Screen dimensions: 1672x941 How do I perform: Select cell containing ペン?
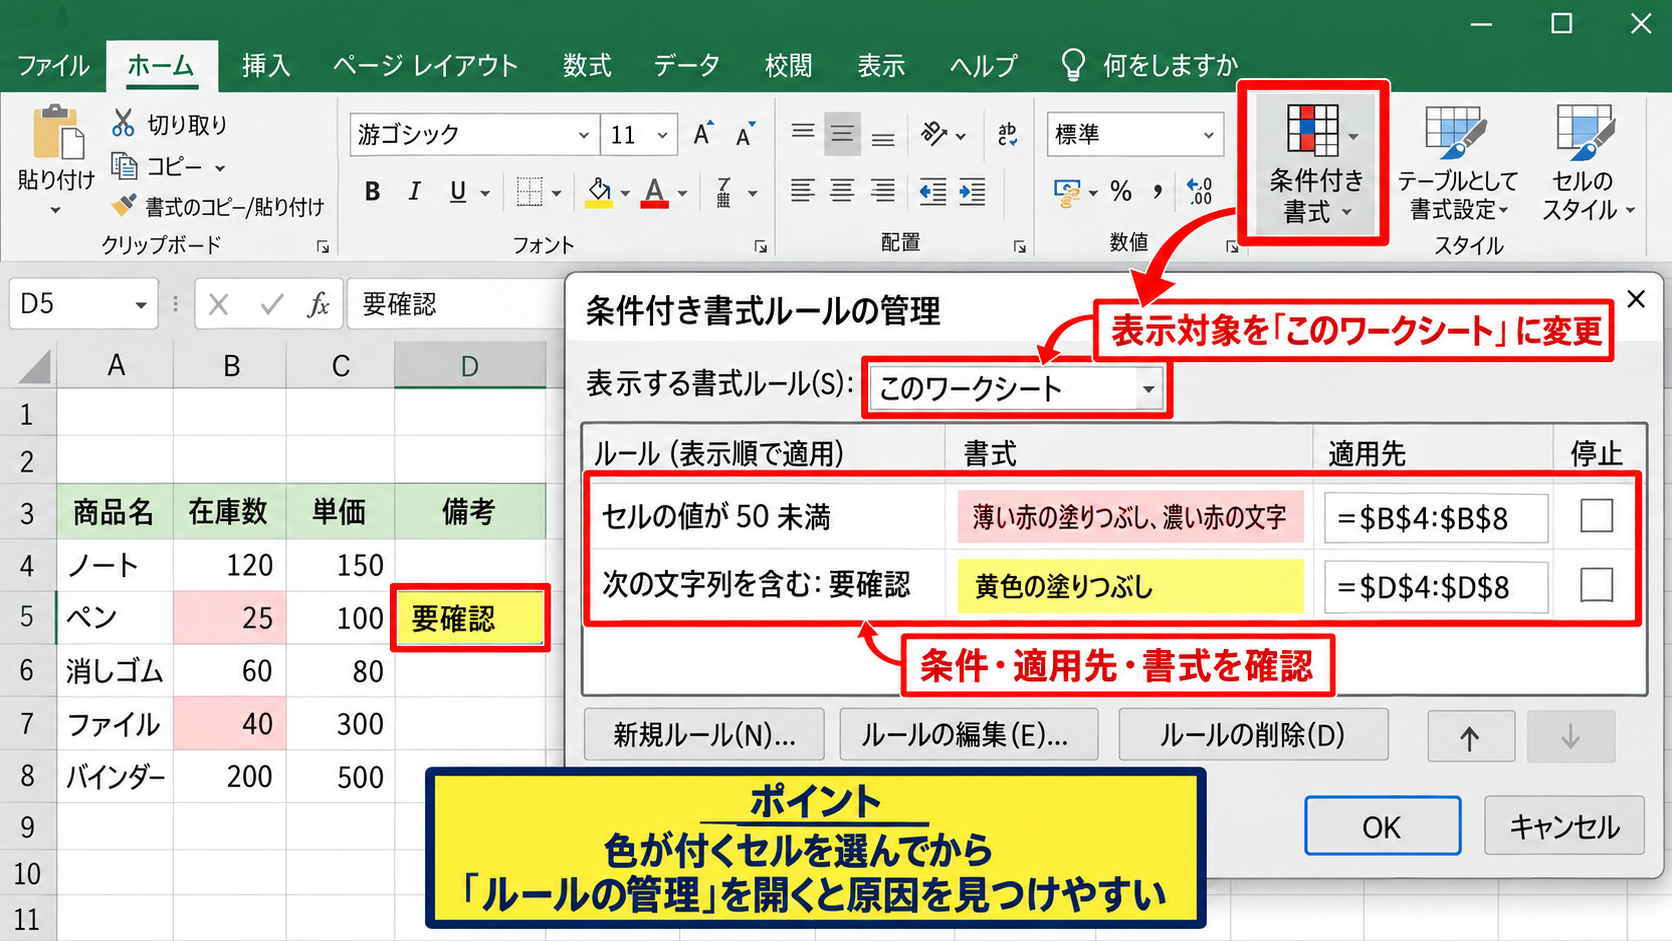coord(115,617)
